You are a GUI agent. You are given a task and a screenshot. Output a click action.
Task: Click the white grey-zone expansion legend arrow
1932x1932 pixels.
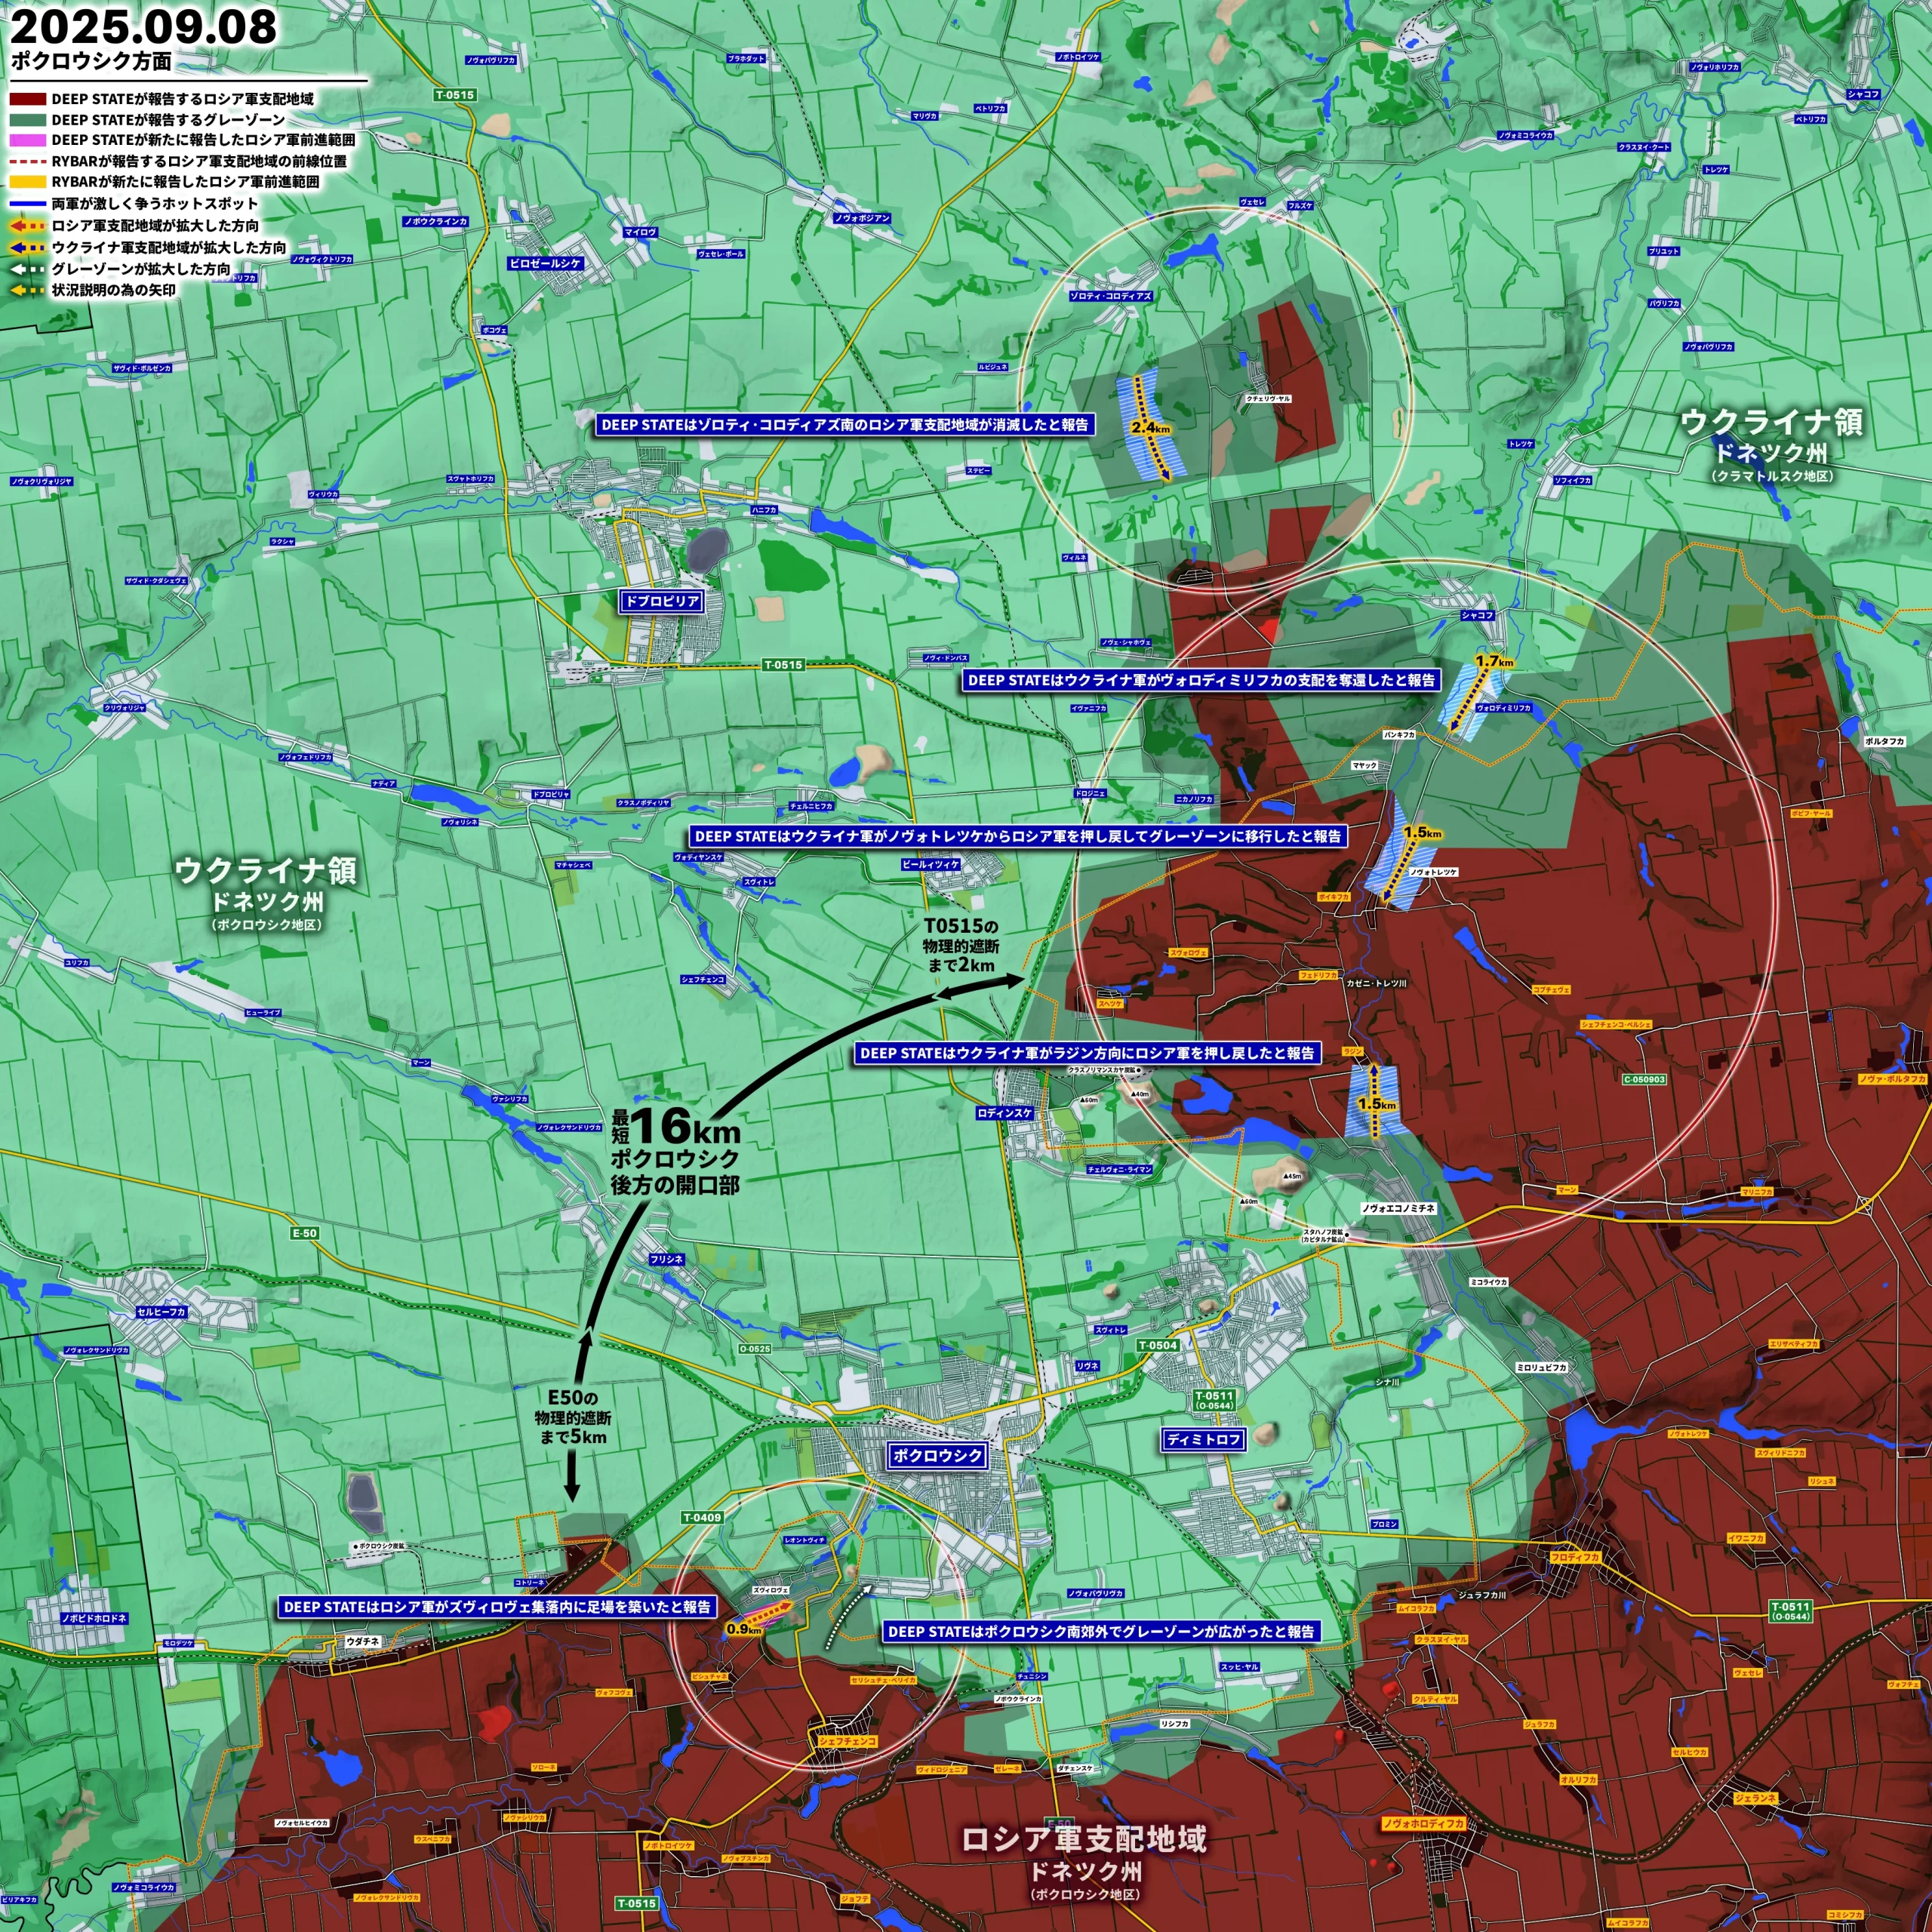point(26,269)
